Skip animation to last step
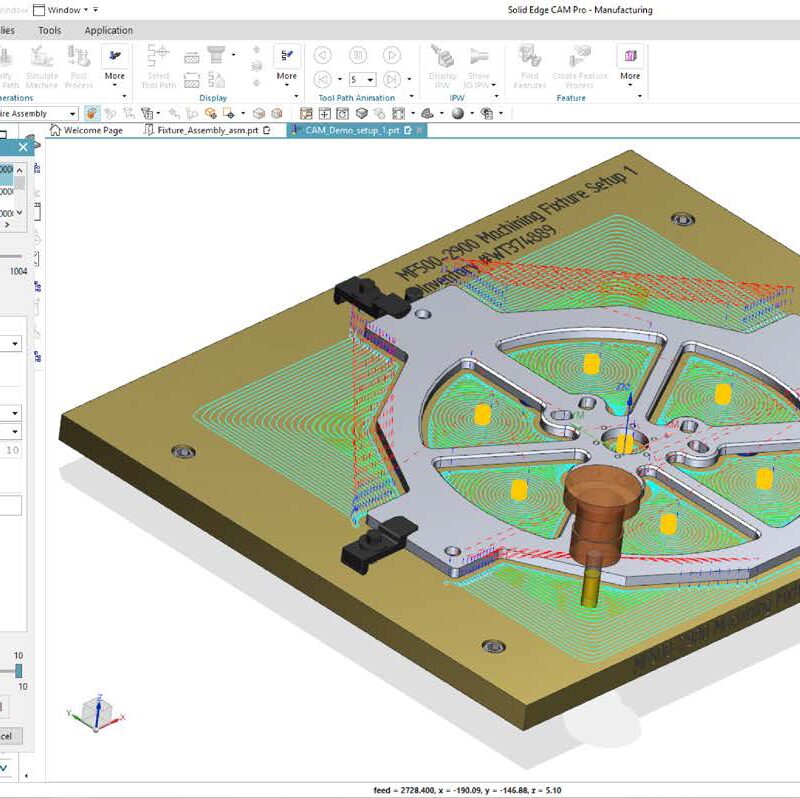 pos(391,79)
